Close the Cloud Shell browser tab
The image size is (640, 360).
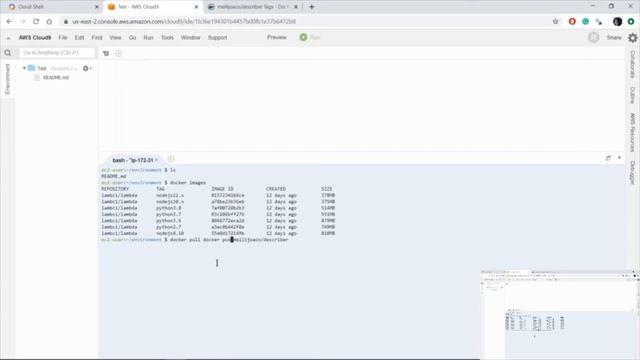point(97,7)
